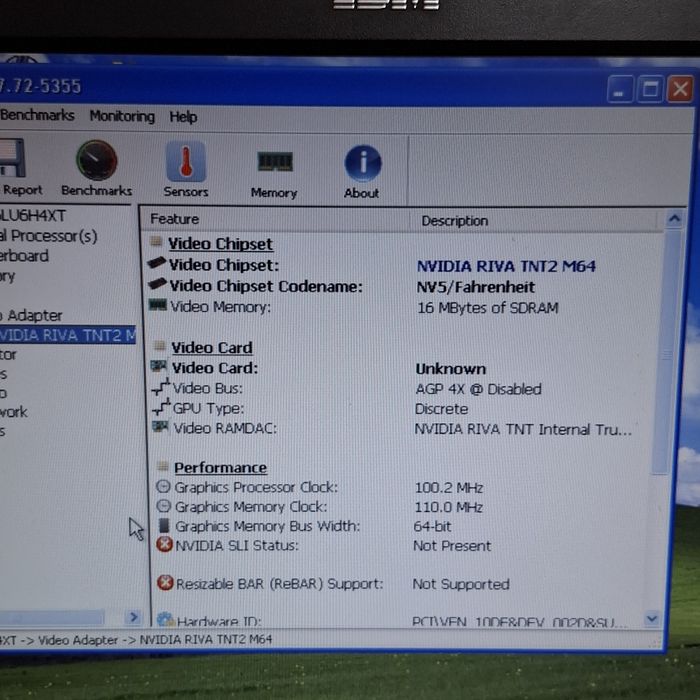The image size is (700, 700).
Task: Select the 64-bit bus width value
Action: point(432,526)
